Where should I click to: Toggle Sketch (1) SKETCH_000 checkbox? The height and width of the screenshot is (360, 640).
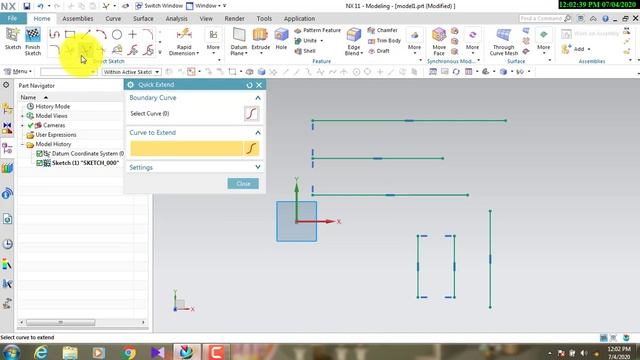click(x=40, y=163)
